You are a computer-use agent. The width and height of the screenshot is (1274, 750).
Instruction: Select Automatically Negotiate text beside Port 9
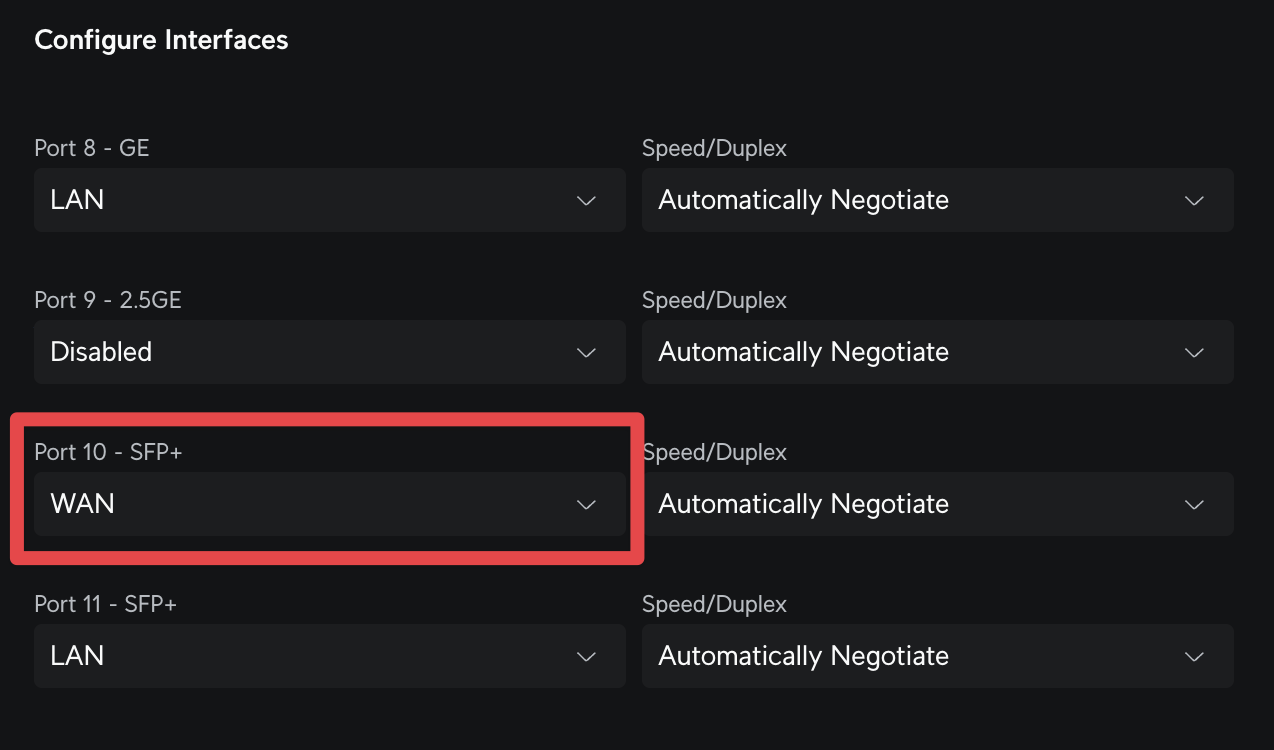[x=803, y=352]
